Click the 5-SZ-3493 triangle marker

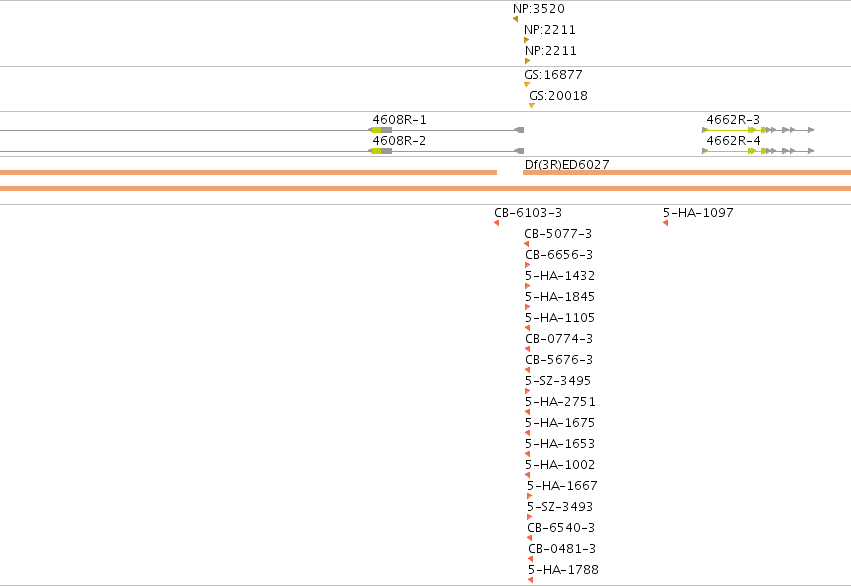[x=530, y=517]
